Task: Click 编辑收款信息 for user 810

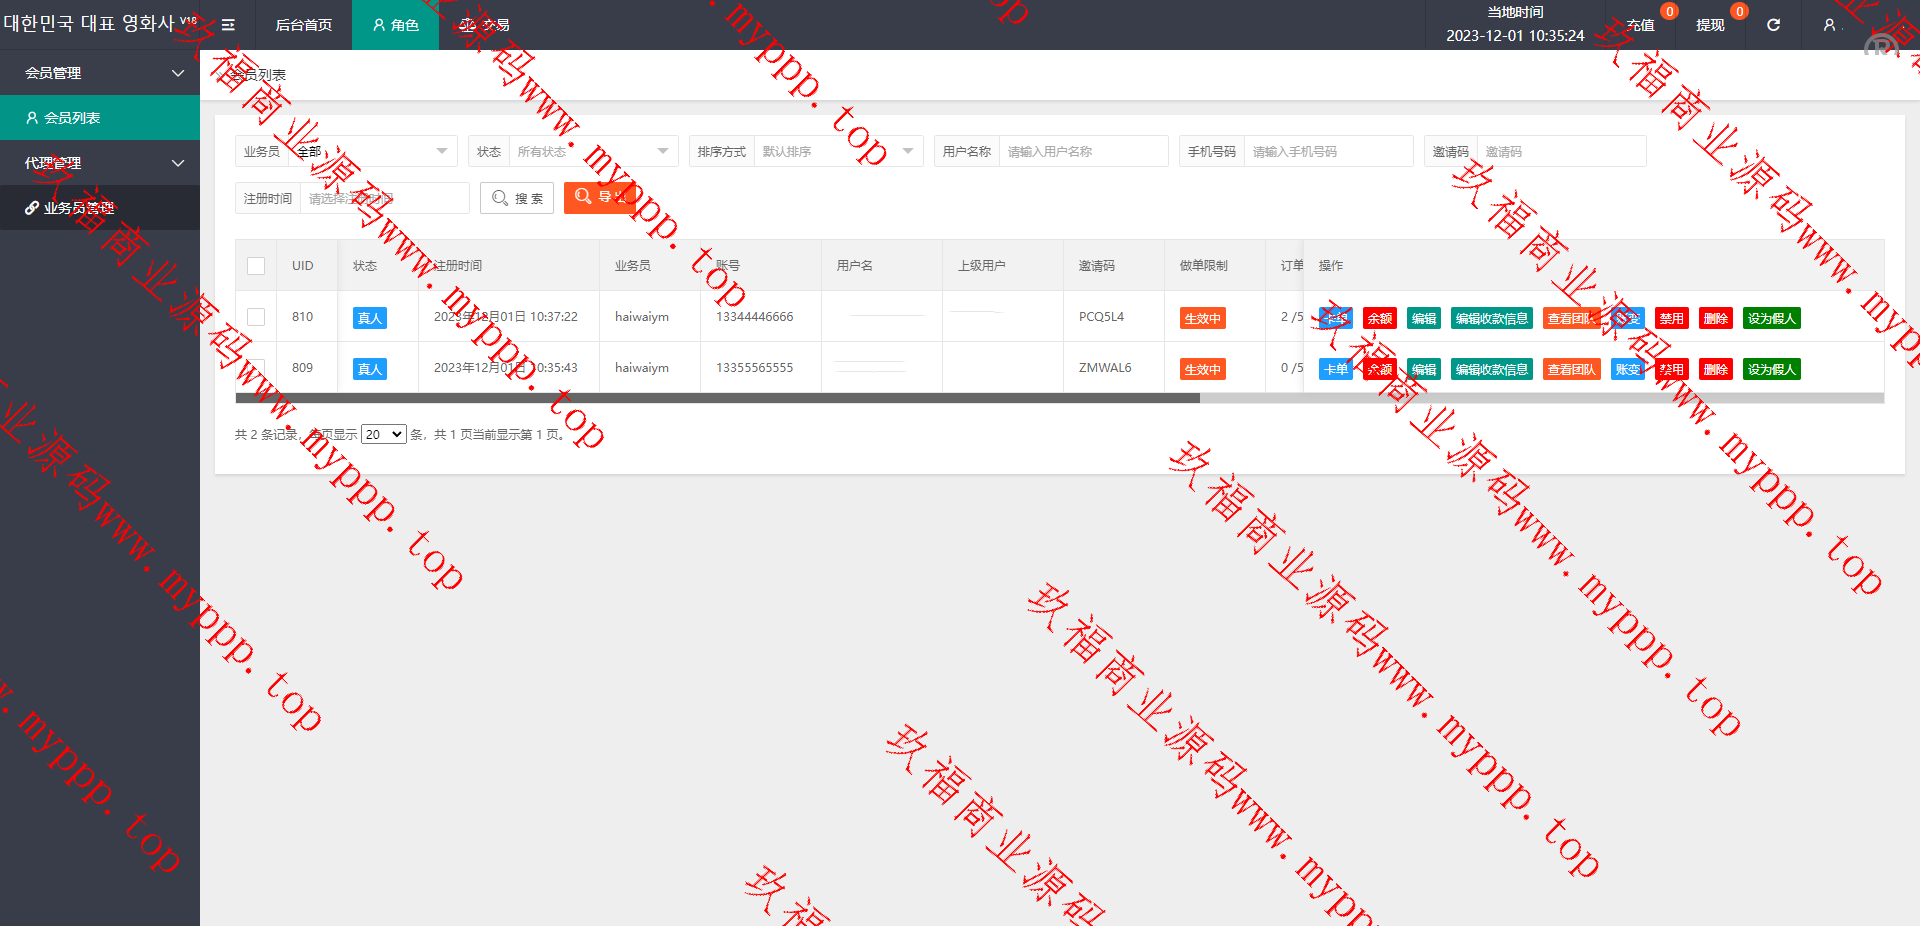Action: 1491,319
